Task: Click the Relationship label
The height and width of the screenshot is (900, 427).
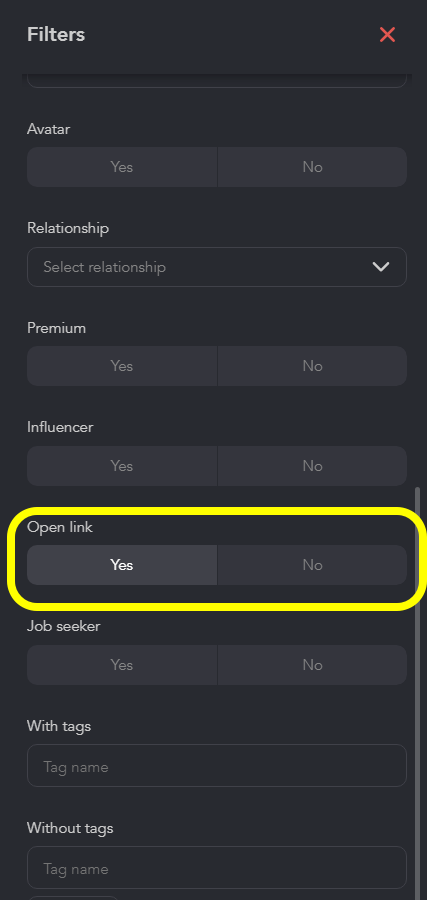Action: (x=68, y=228)
